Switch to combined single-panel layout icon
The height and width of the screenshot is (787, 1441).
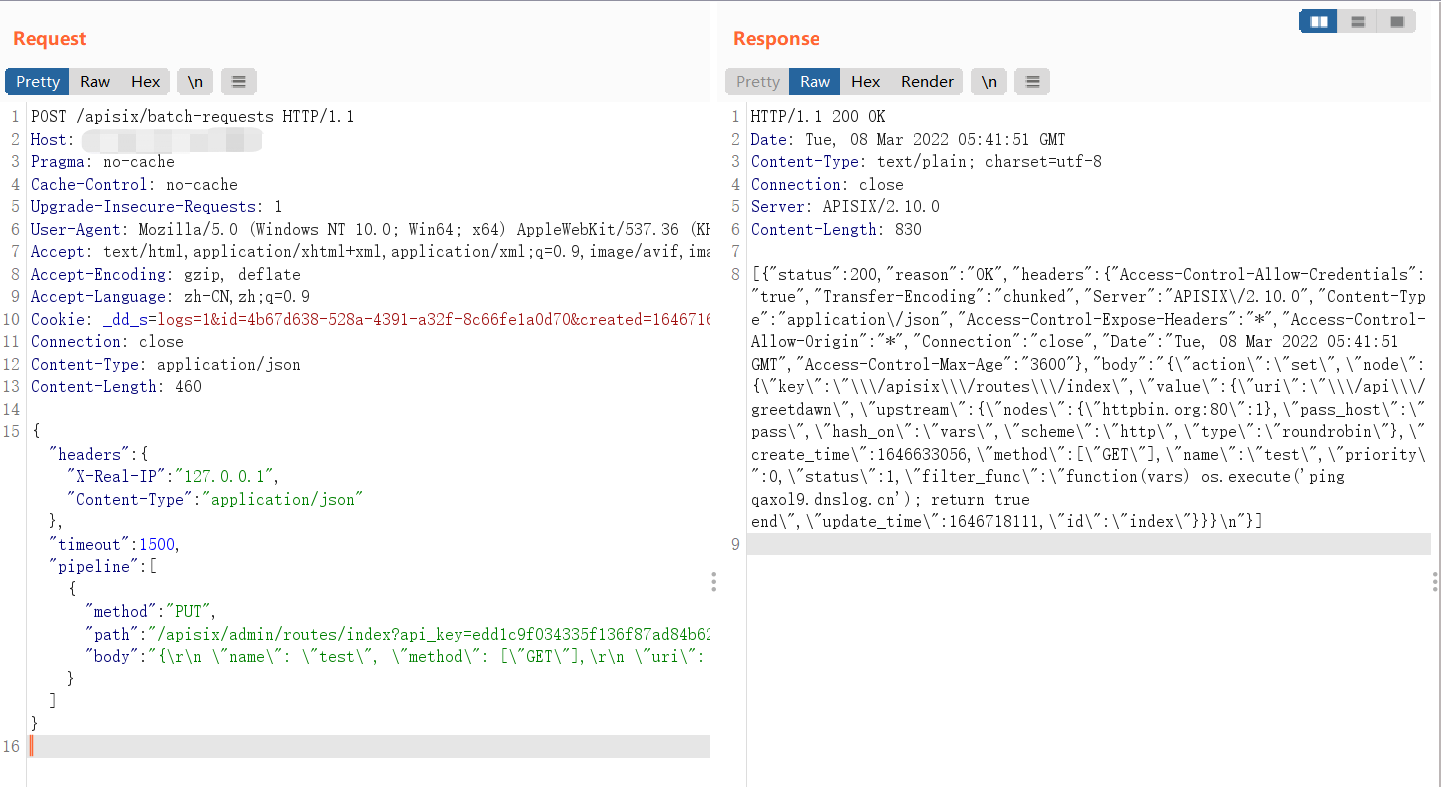pos(1396,21)
